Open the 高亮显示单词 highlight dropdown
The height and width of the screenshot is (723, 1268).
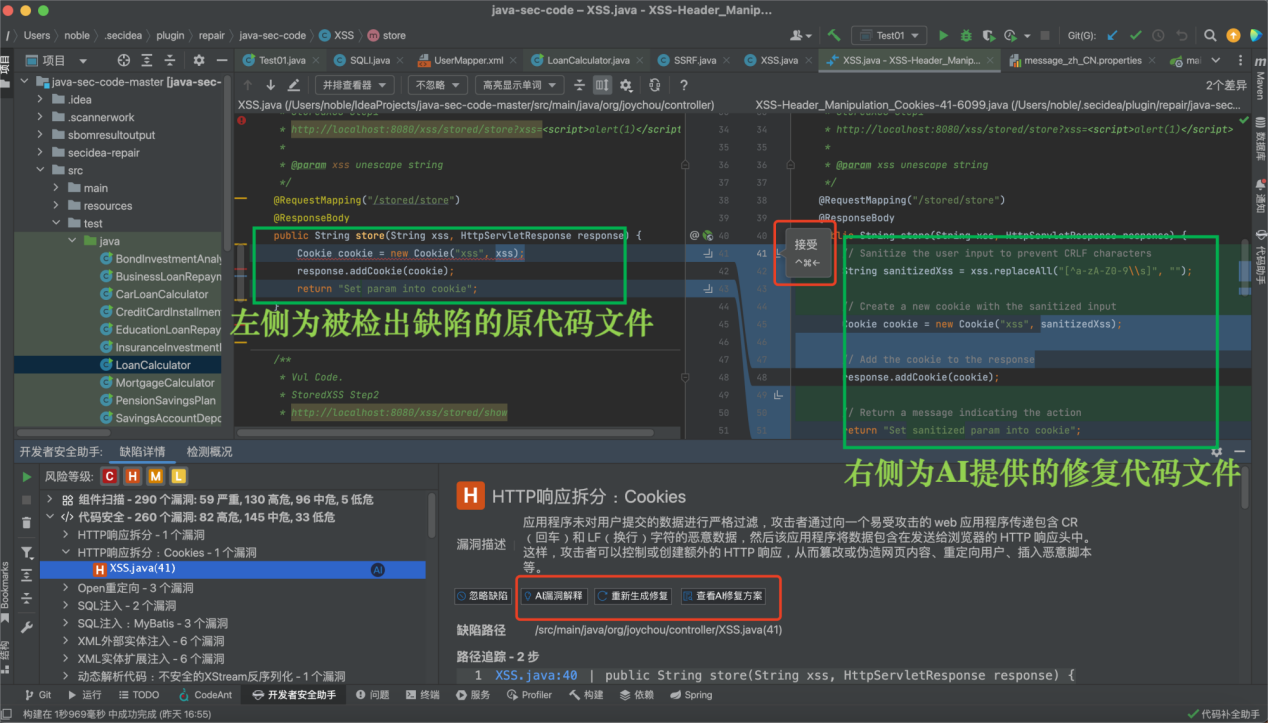pos(518,86)
